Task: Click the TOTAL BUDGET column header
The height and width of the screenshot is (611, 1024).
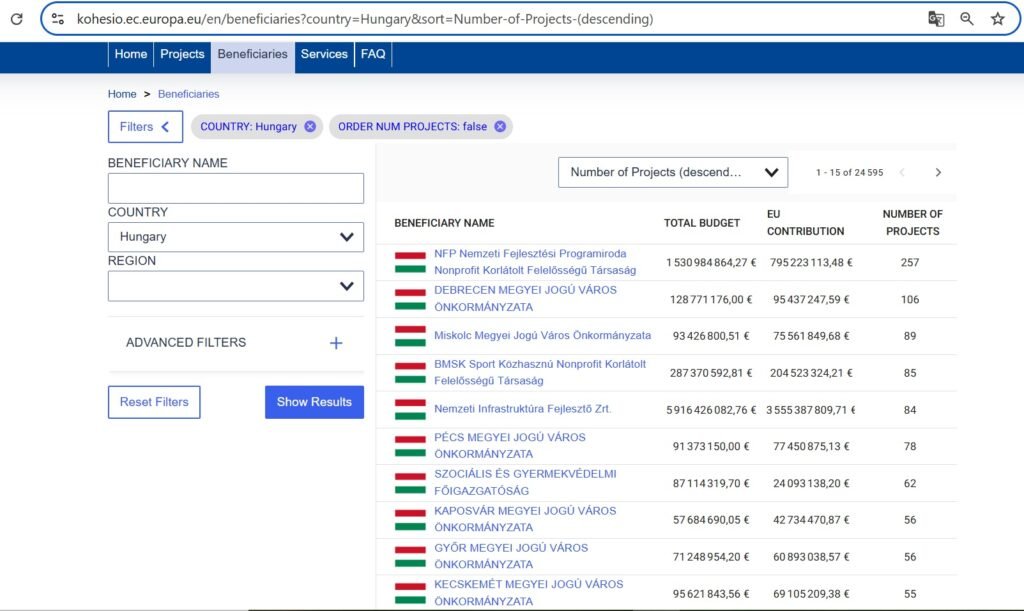Action: [702, 223]
